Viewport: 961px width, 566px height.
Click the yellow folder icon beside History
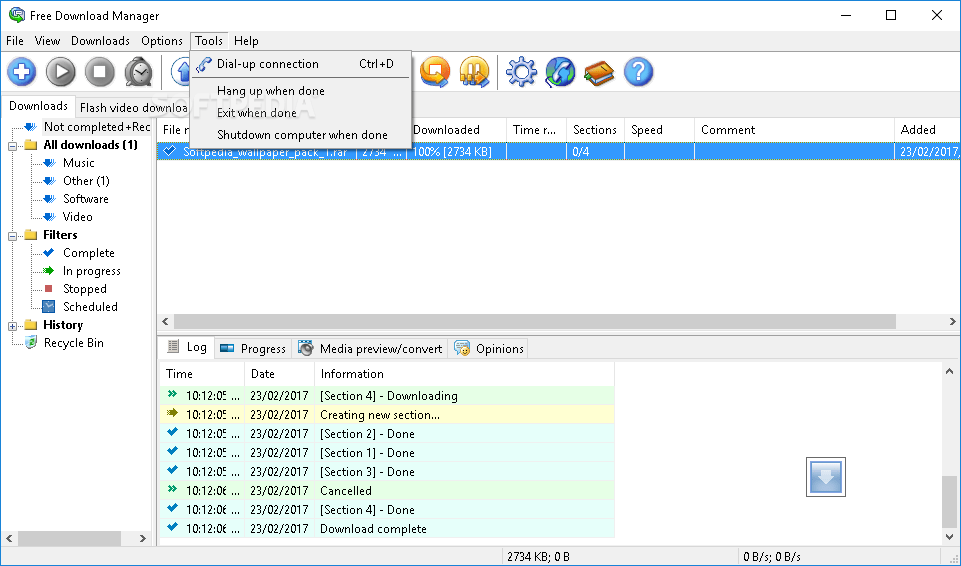point(31,325)
